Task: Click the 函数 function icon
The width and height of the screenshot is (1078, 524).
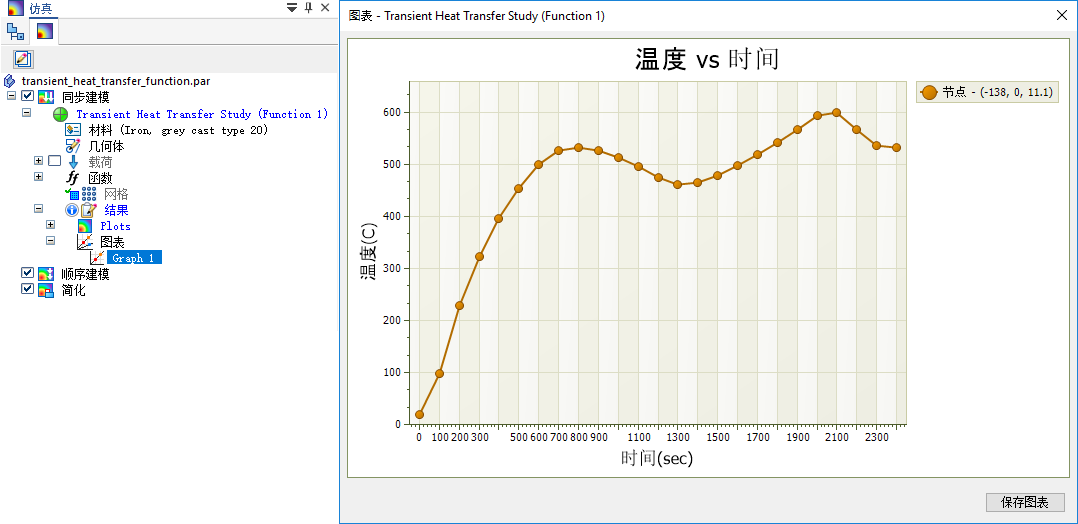Action: 73,178
